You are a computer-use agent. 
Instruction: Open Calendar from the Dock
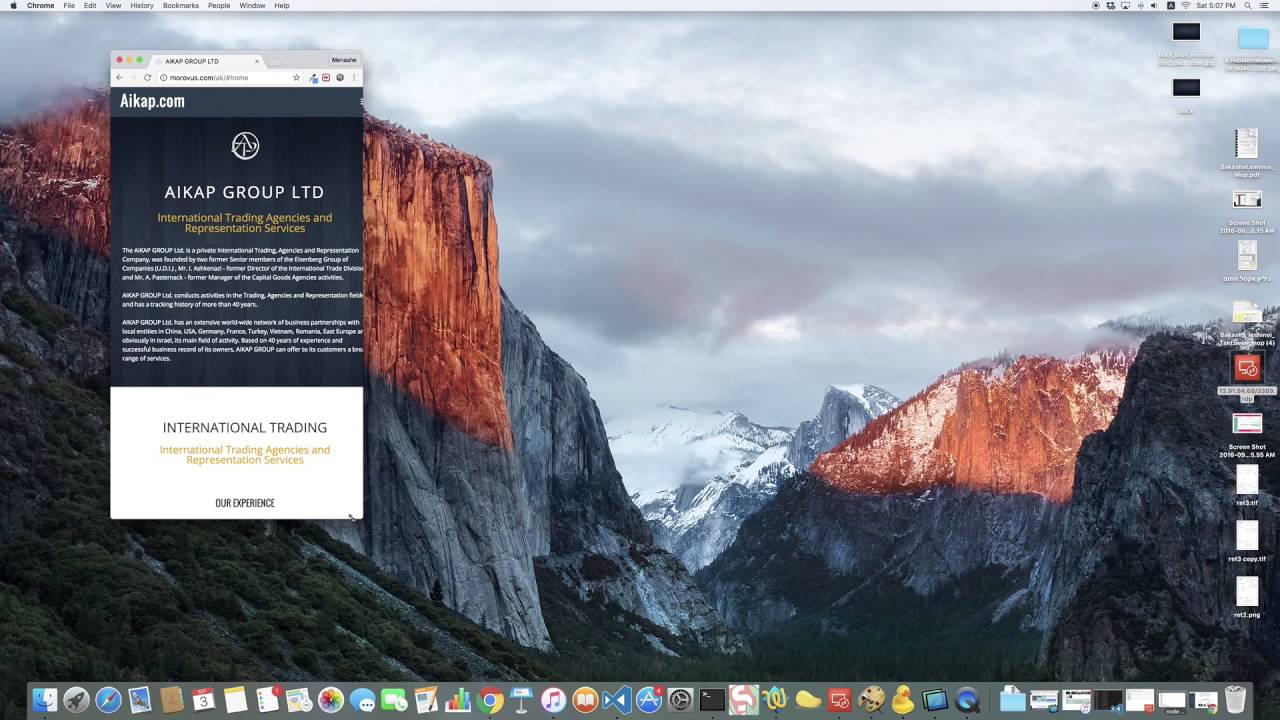click(x=203, y=700)
